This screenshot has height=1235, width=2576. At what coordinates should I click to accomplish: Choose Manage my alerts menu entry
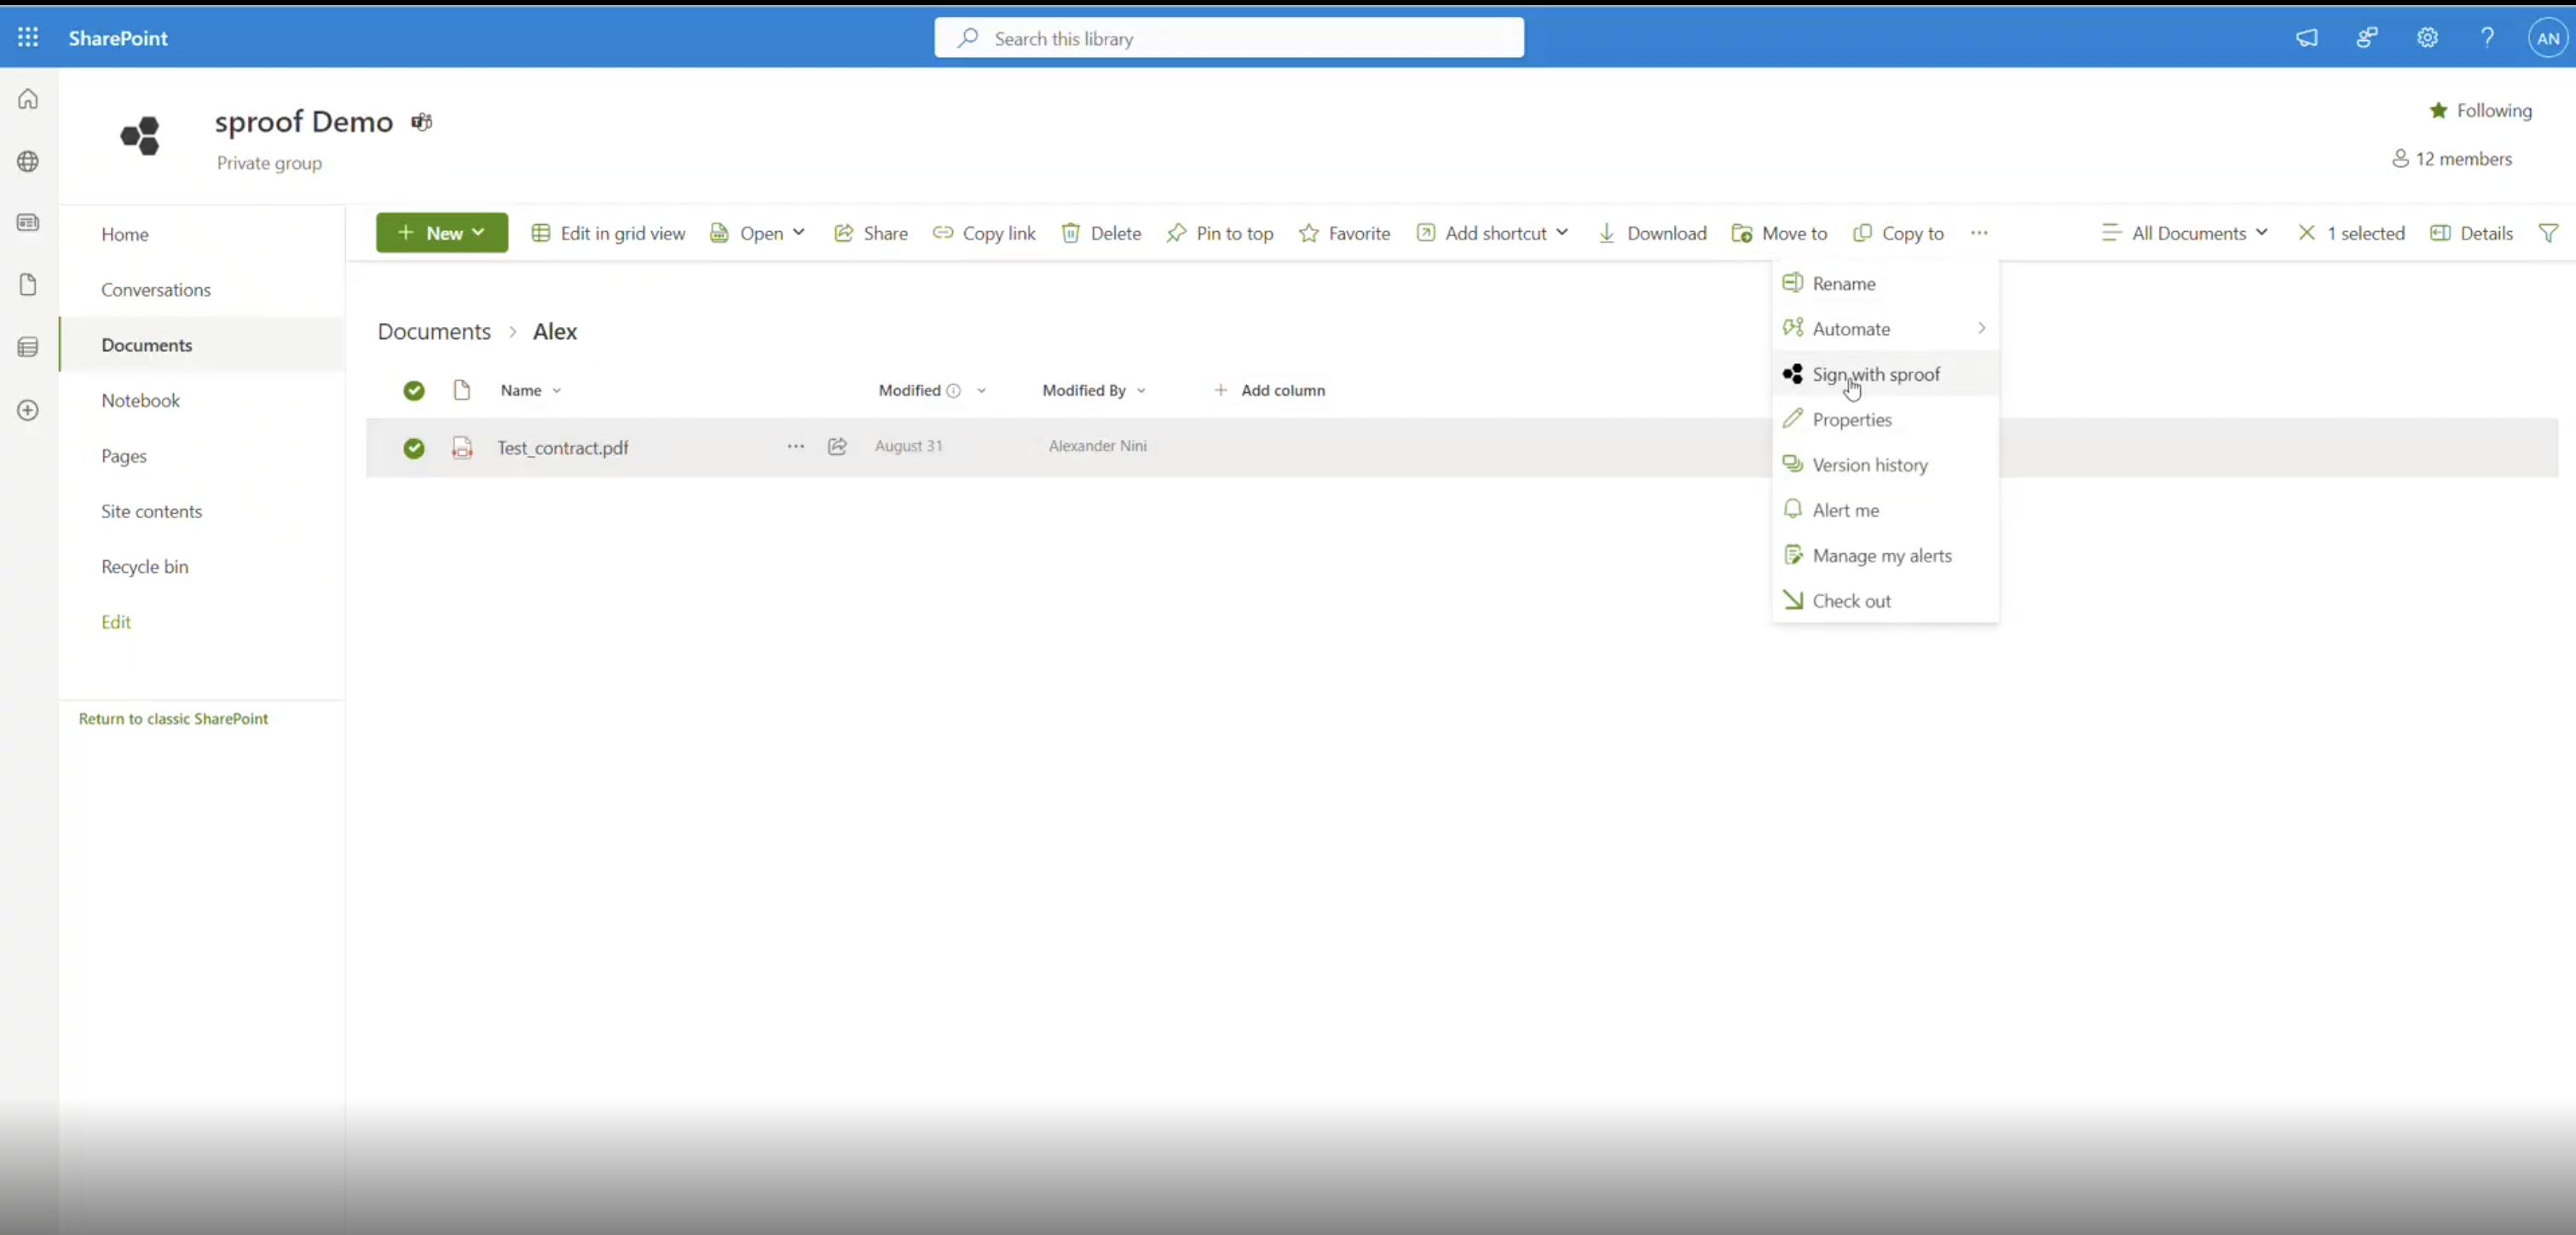click(1885, 556)
